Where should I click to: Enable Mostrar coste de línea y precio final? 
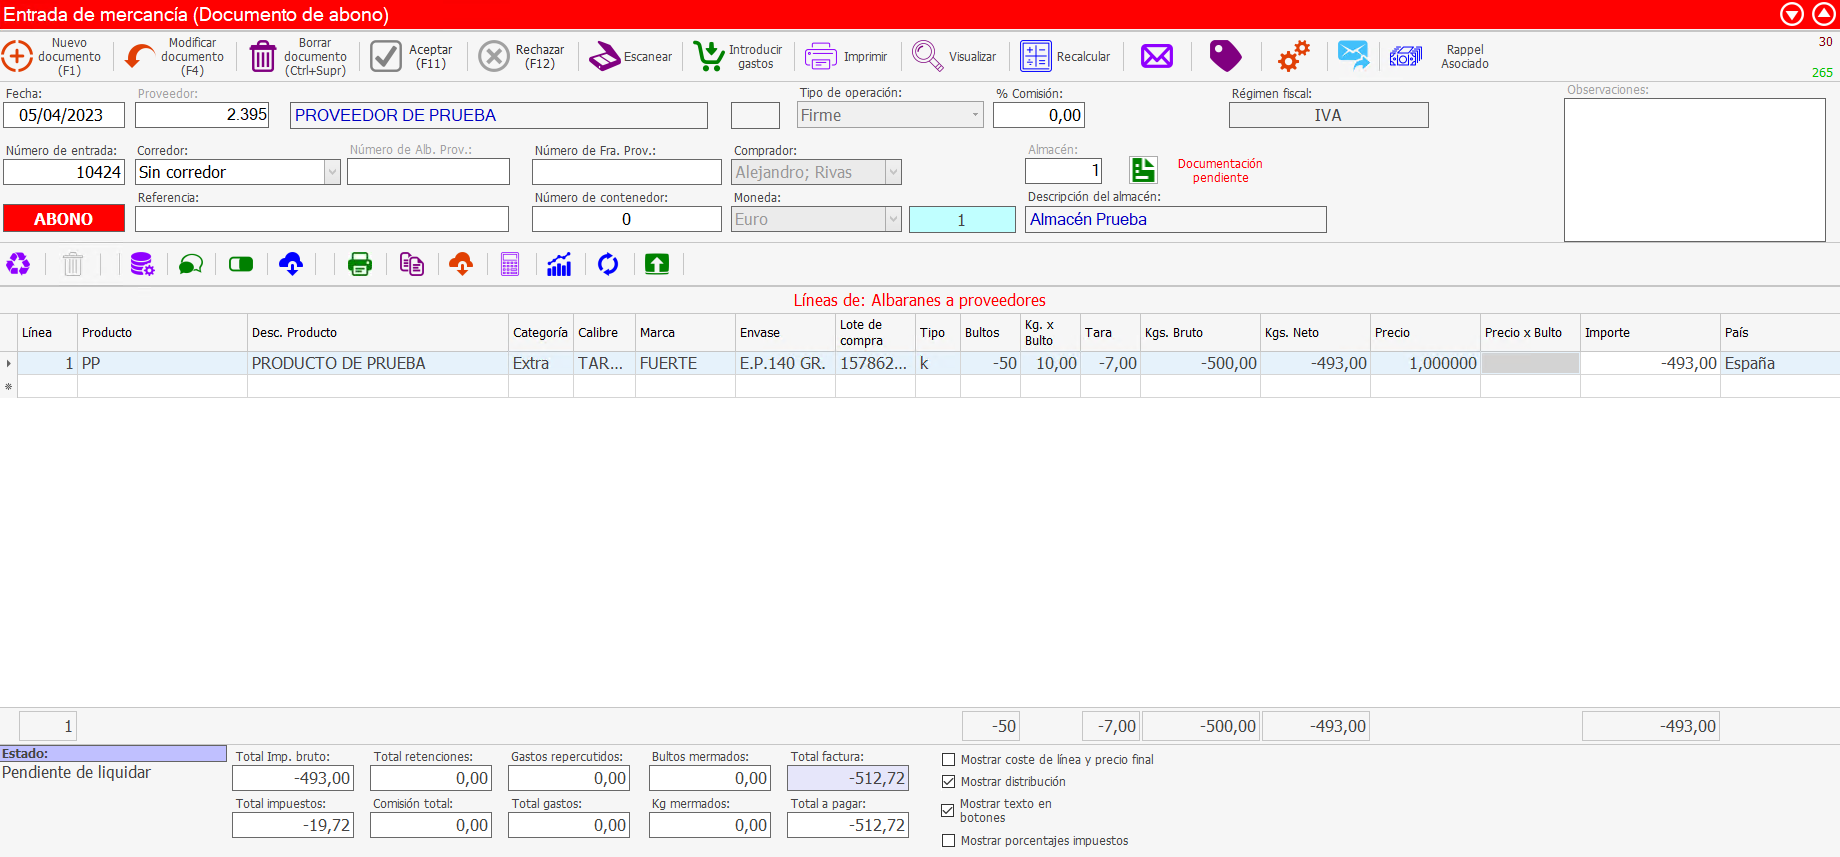[x=948, y=760]
